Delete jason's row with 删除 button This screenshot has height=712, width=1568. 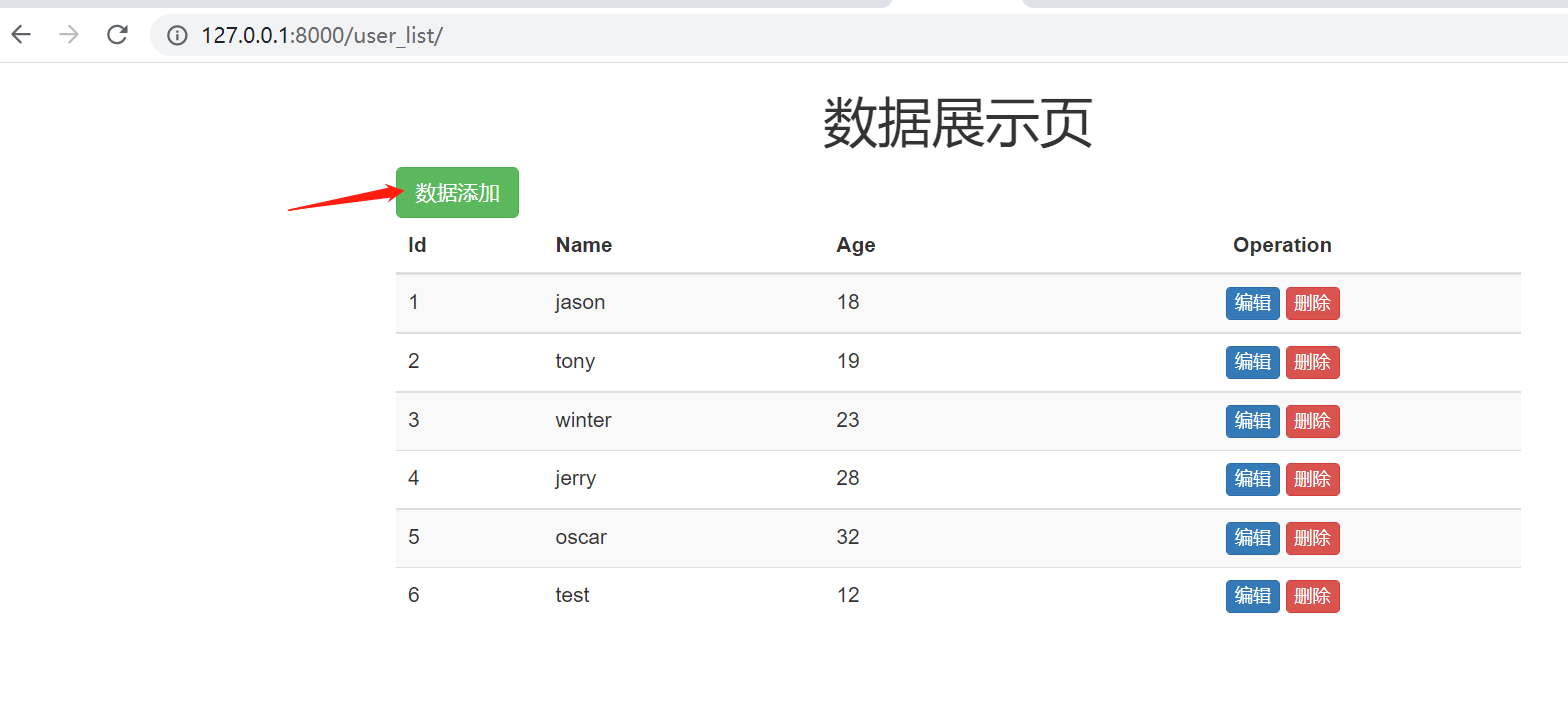pos(1312,303)
